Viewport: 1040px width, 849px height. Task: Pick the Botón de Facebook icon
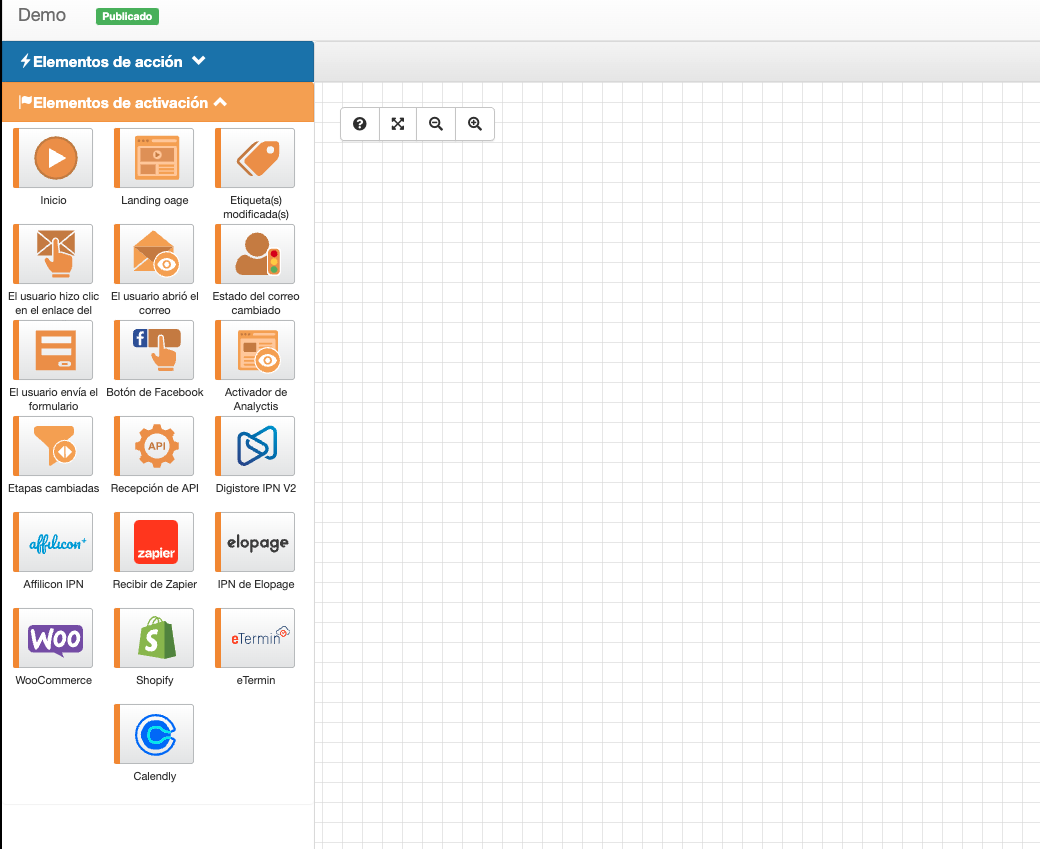click(154, 350)
